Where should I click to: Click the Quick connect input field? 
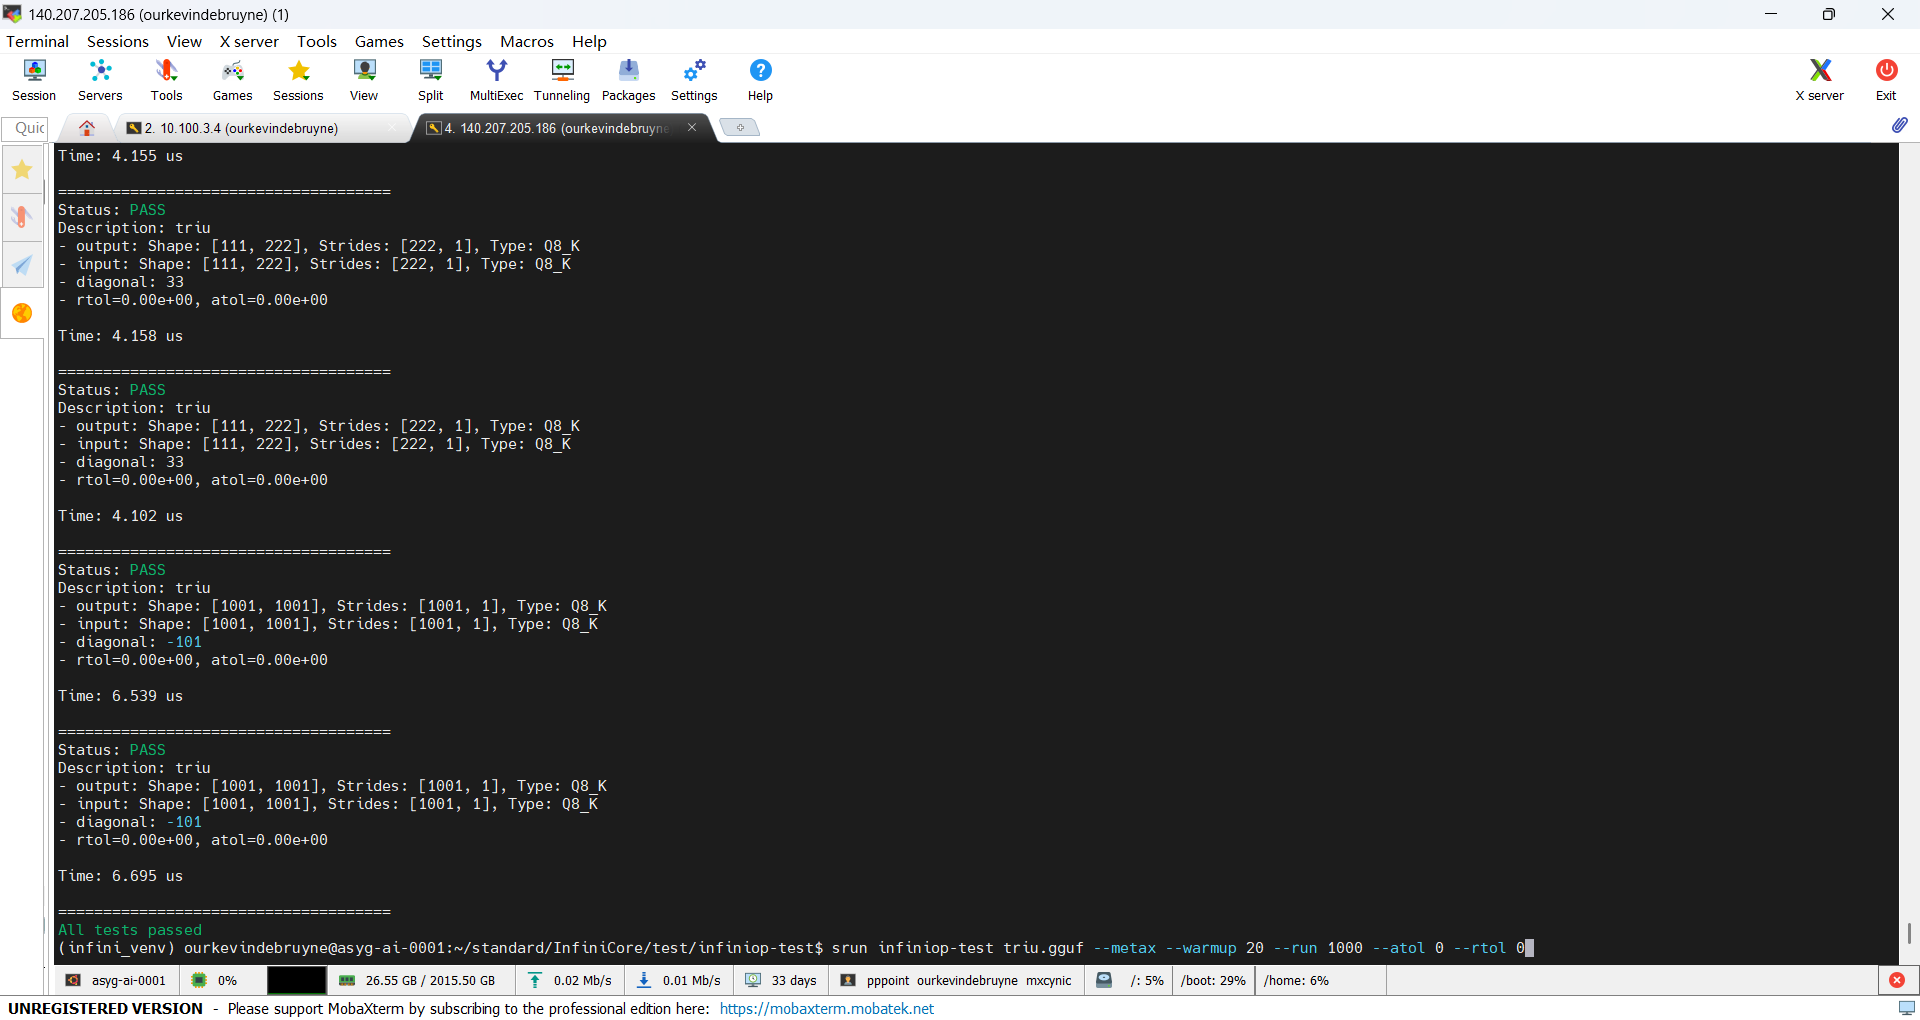(25, 128)
